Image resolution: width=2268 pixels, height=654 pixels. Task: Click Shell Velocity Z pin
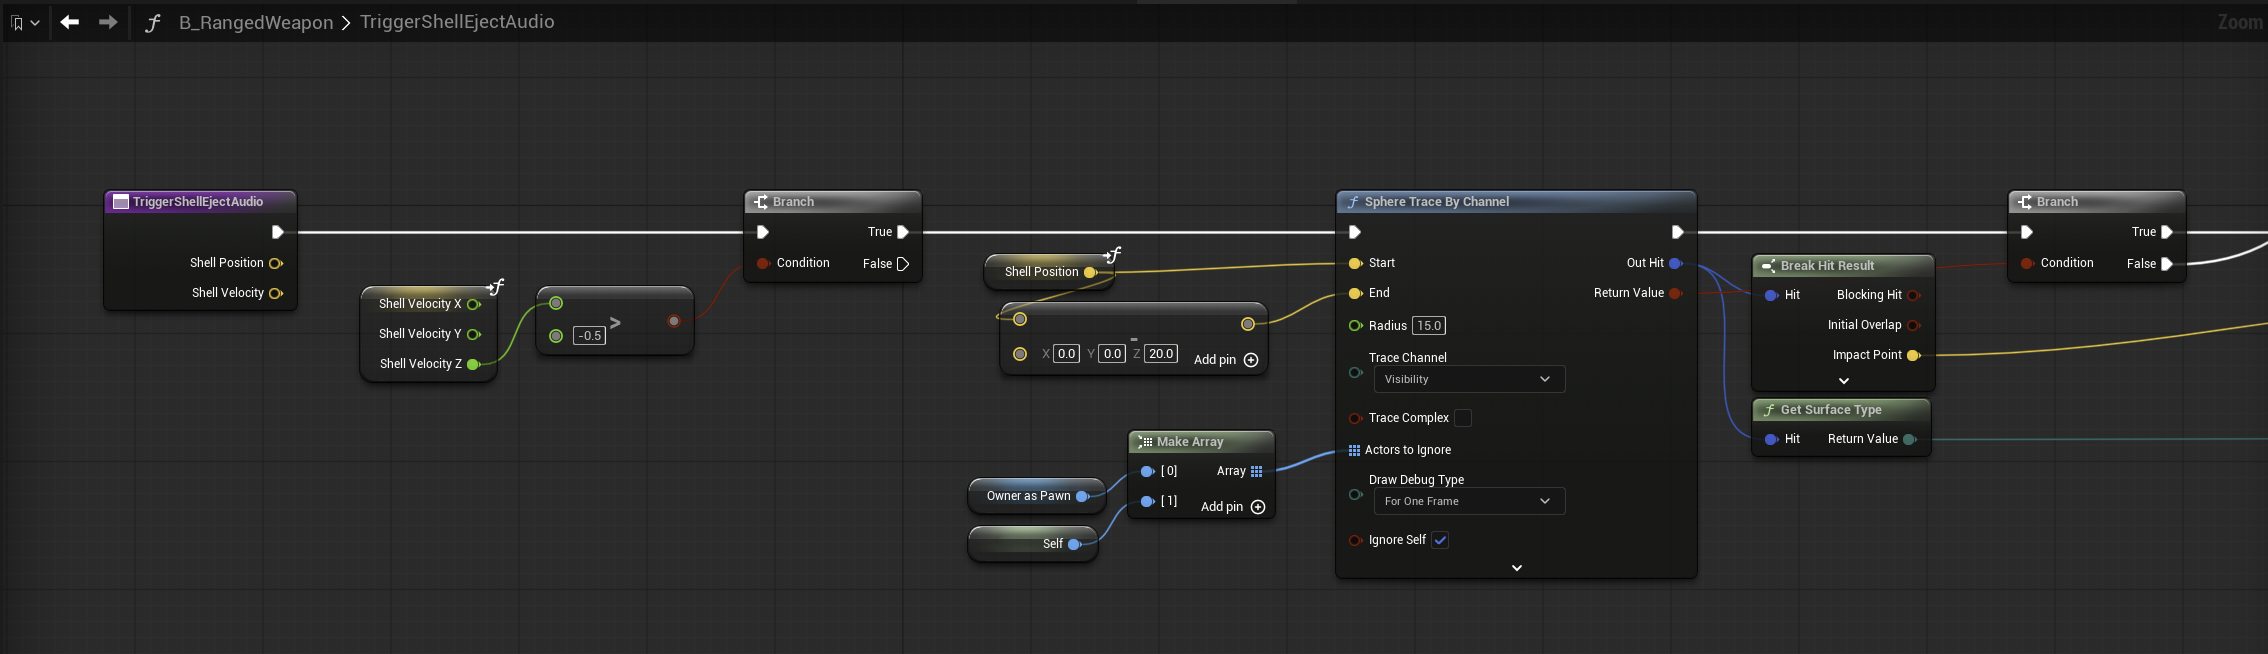click(x=474, y=364)
